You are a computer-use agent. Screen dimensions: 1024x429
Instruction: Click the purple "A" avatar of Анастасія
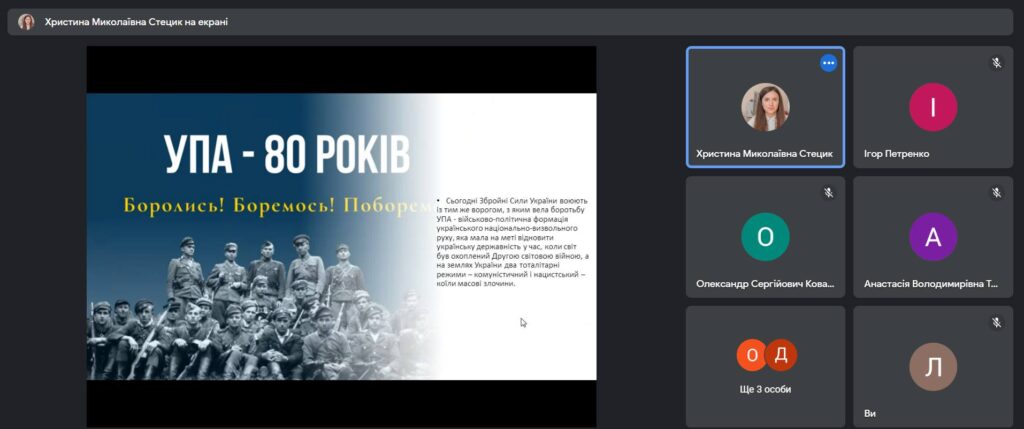[x=932, y=237]
